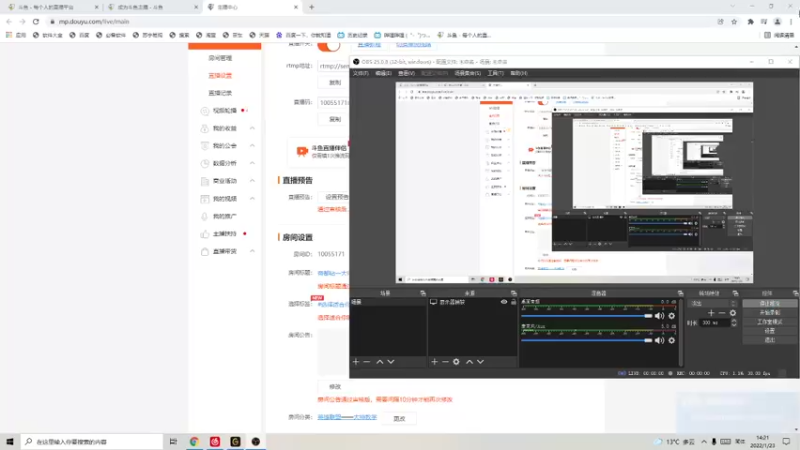Open Chrome extensions puzzle icon
This screenshot has width=800, height=450.
coord(751,21)
